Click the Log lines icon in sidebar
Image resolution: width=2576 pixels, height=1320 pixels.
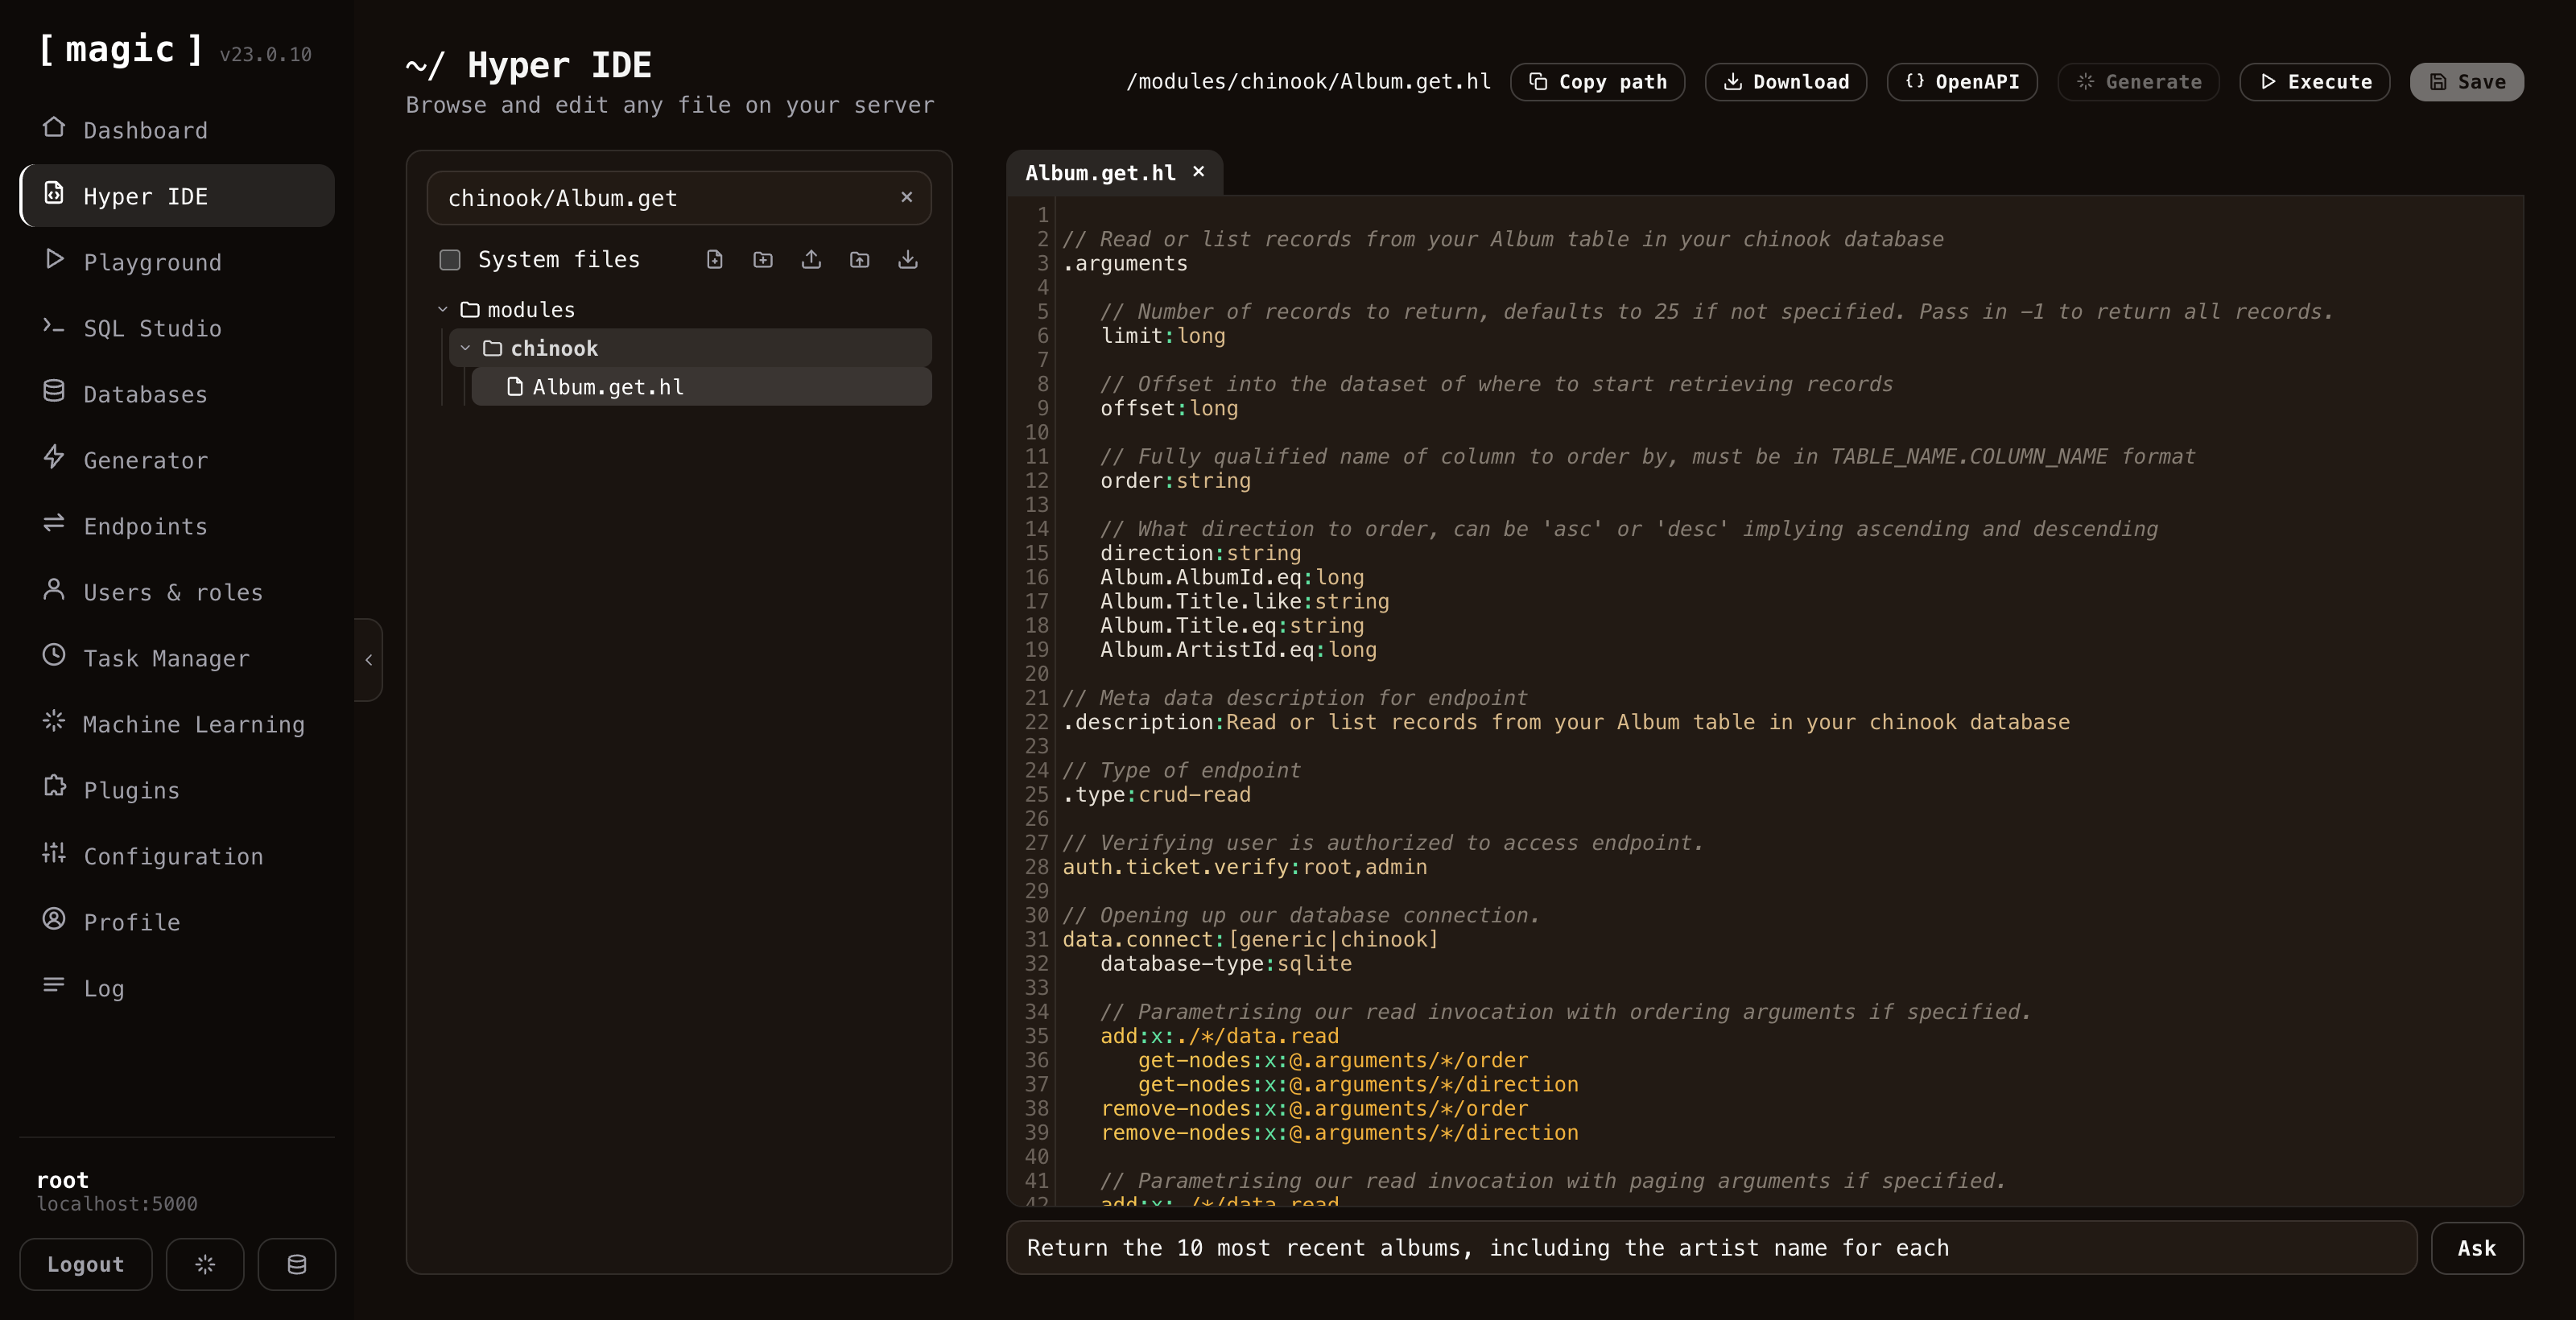point(54,986)
